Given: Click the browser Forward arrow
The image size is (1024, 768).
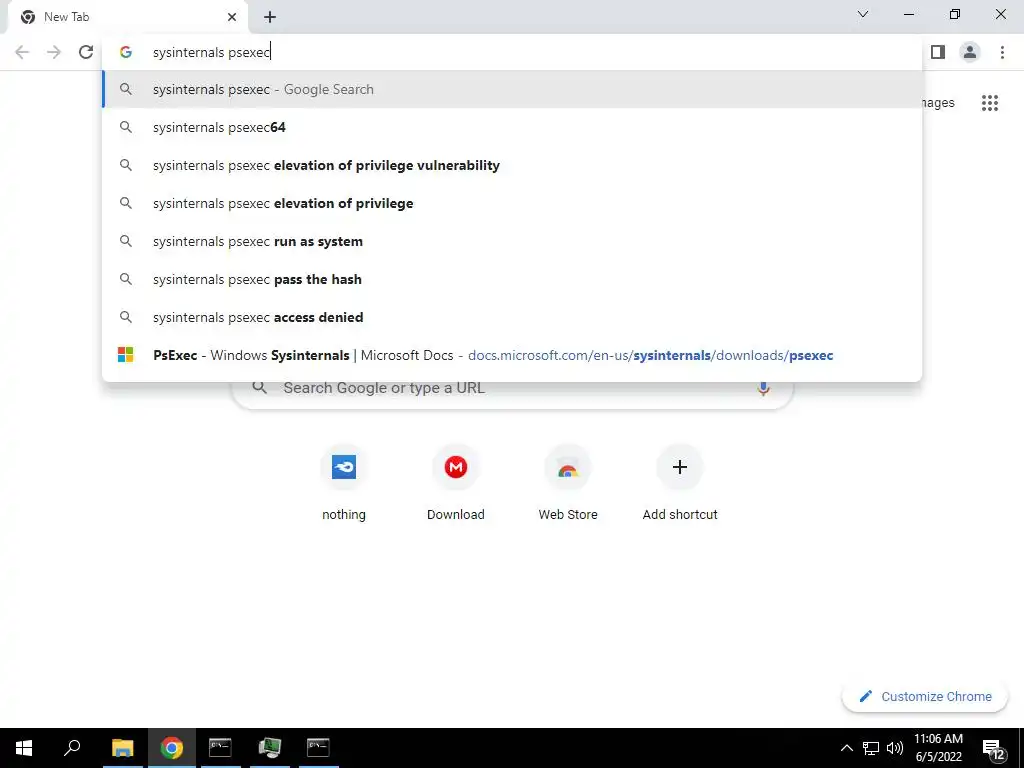Looking at the screenshot, I should [54, 52].
